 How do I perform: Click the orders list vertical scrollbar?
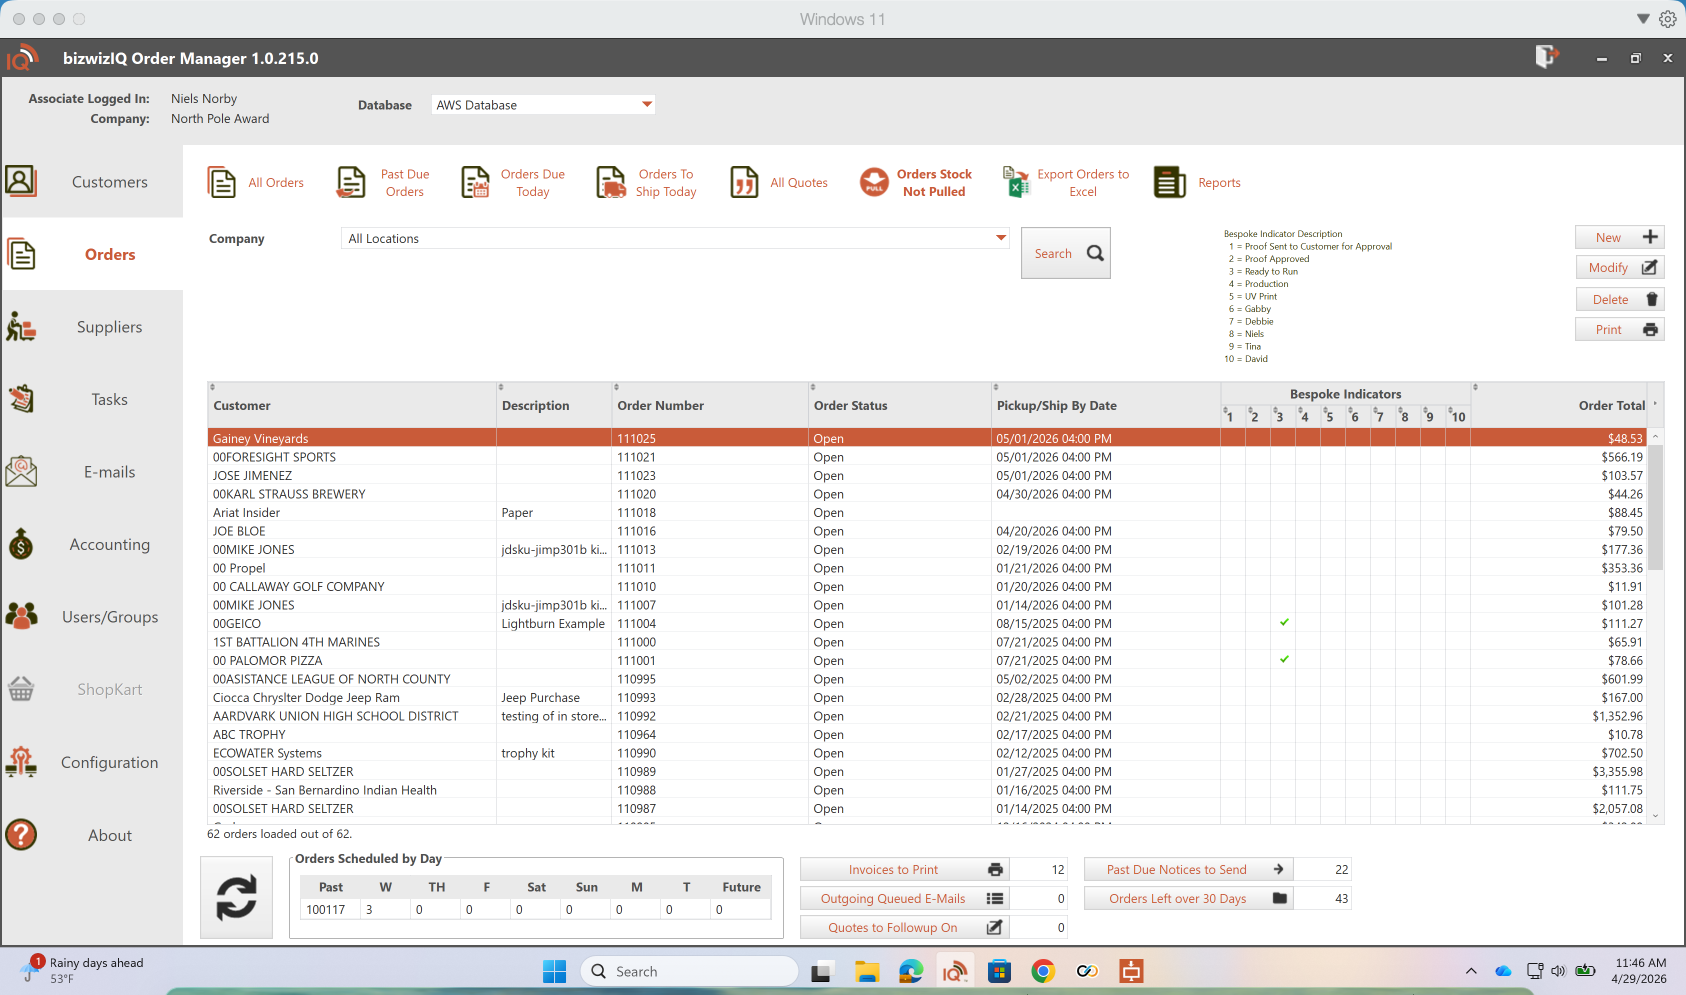coord(1656,510)
